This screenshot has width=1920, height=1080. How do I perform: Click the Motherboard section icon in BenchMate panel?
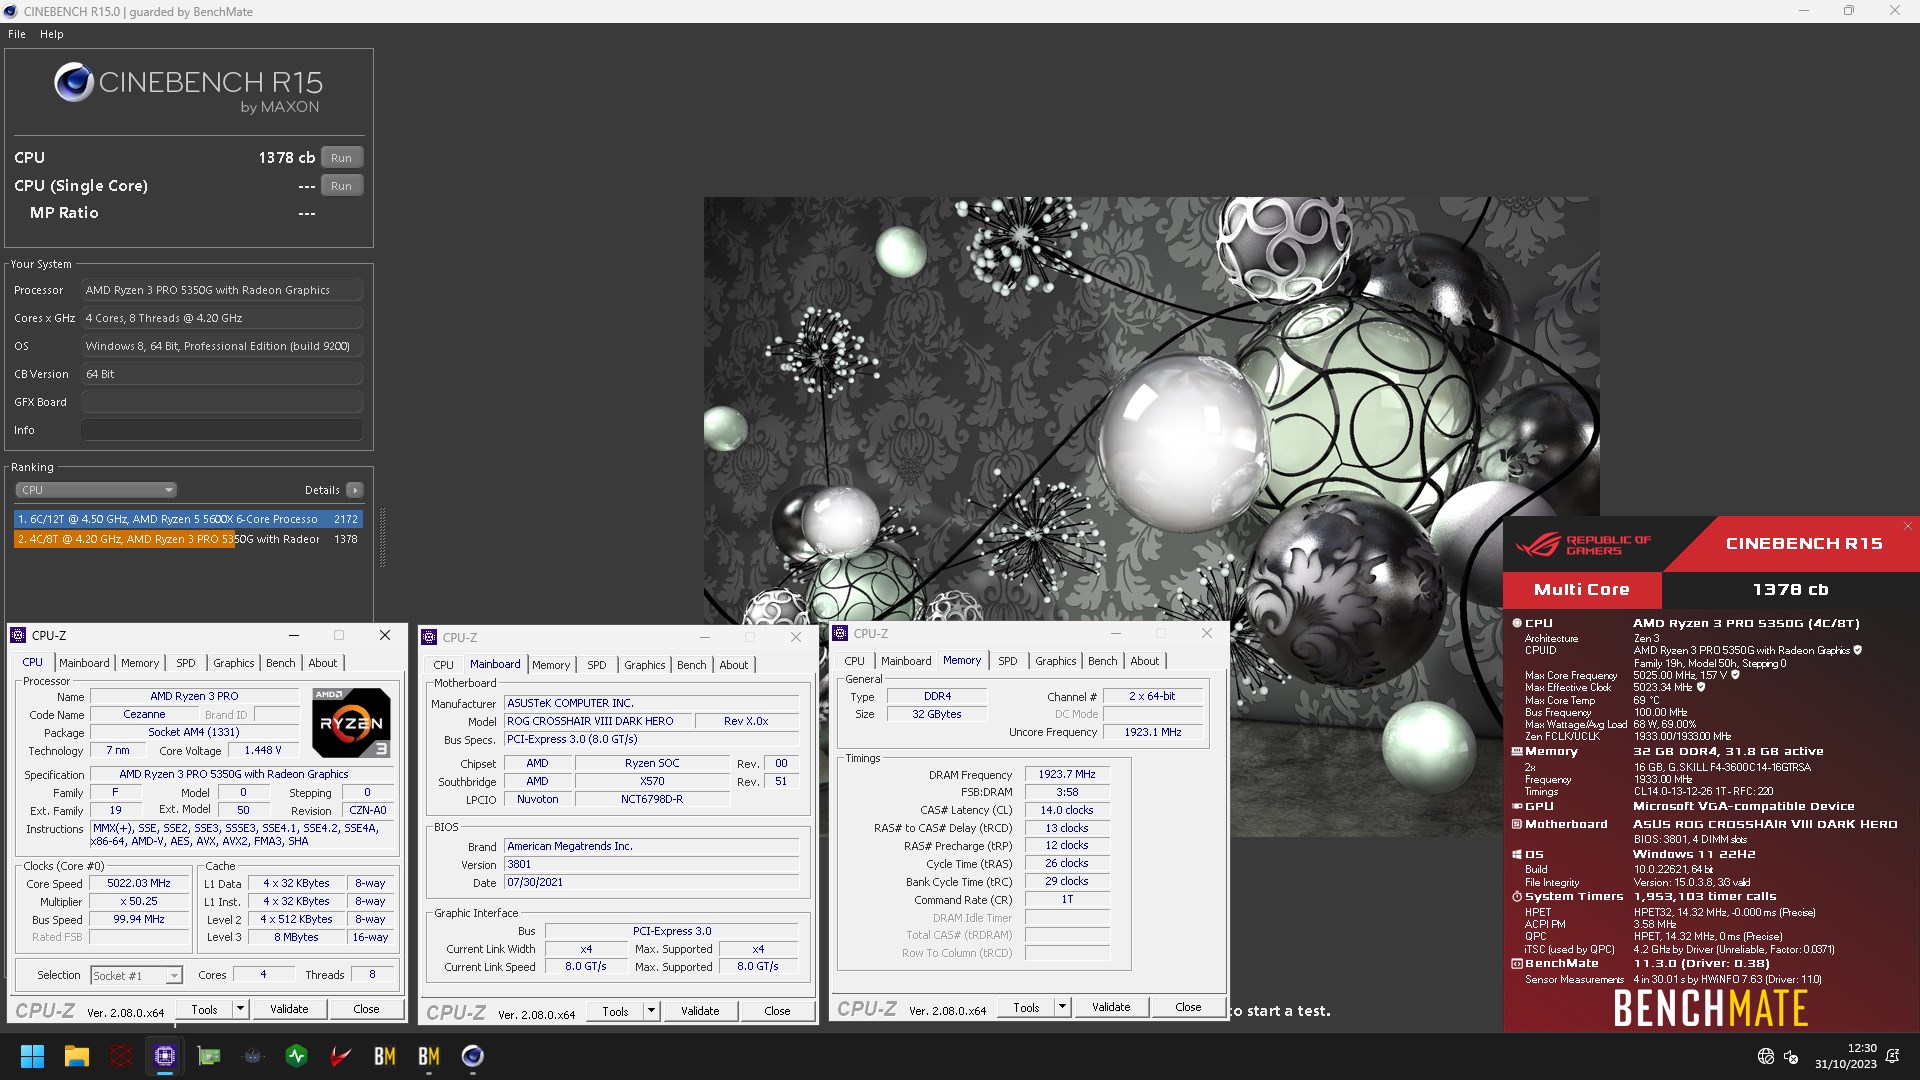[1516, 824]
